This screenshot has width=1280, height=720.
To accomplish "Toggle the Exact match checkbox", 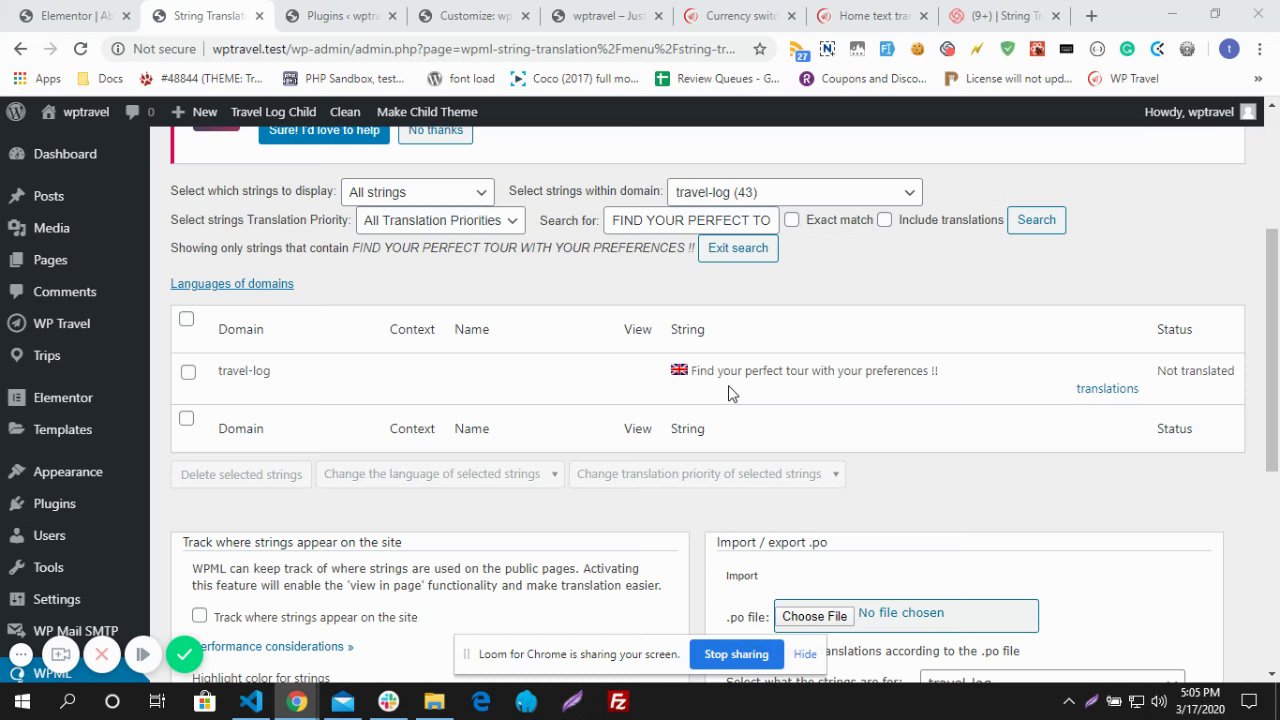I will 792,219.
